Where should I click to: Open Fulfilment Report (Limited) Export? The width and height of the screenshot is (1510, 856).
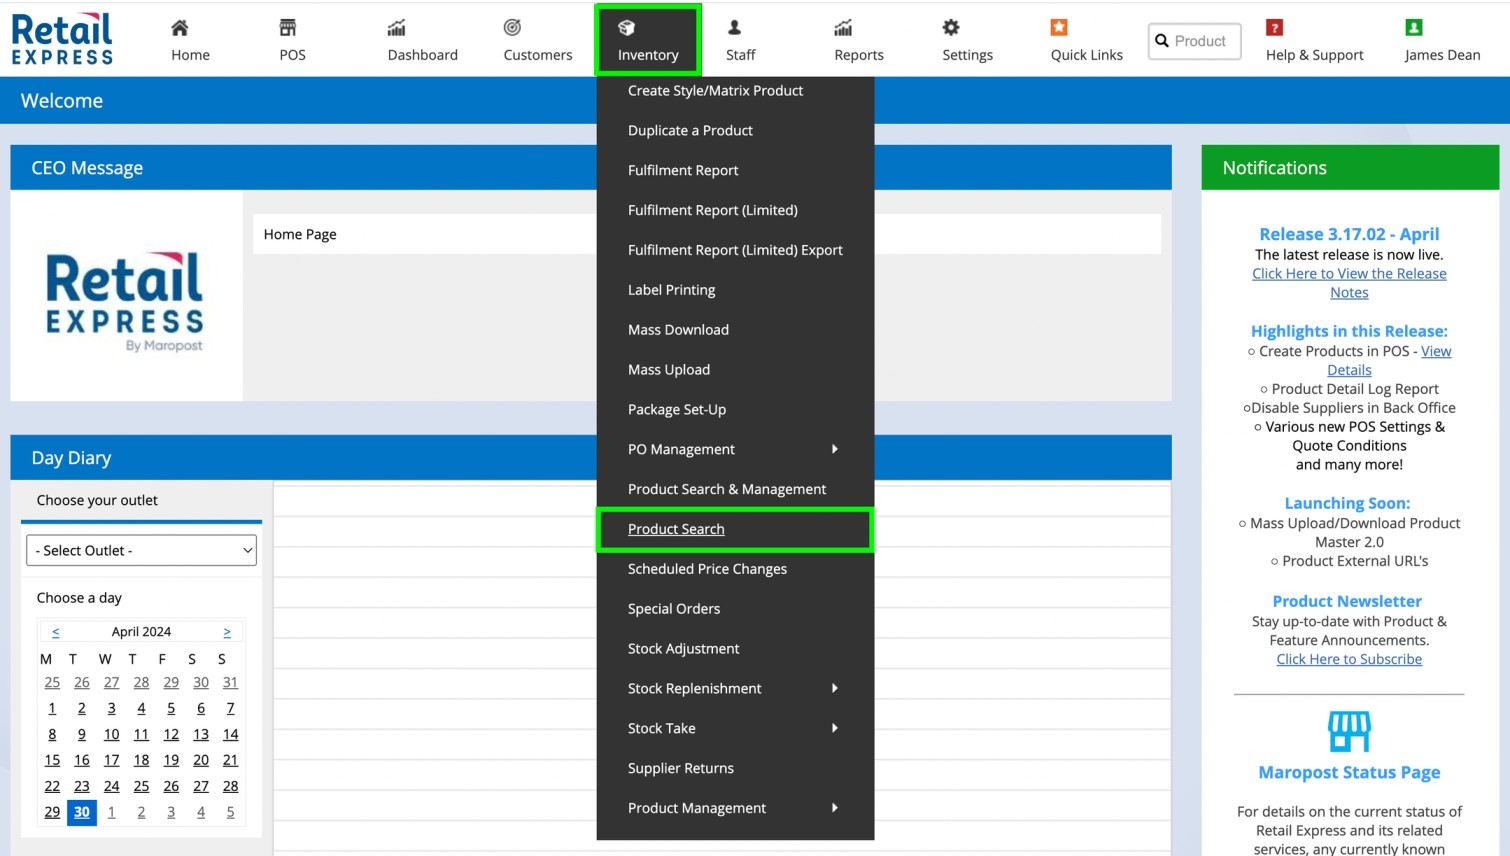735,250
